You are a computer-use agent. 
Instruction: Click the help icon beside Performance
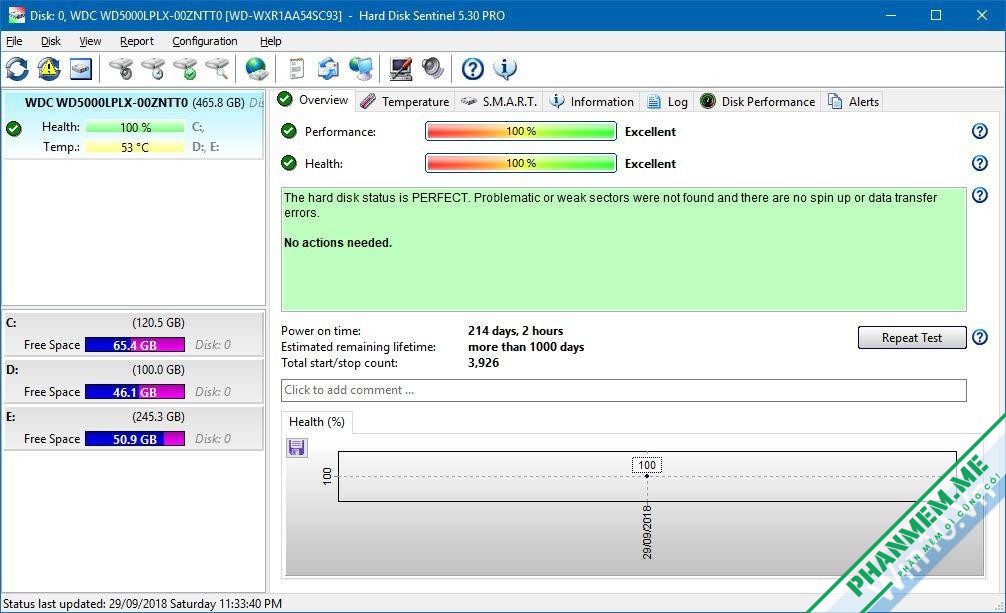pyautogui.click(x=980, y=131)
